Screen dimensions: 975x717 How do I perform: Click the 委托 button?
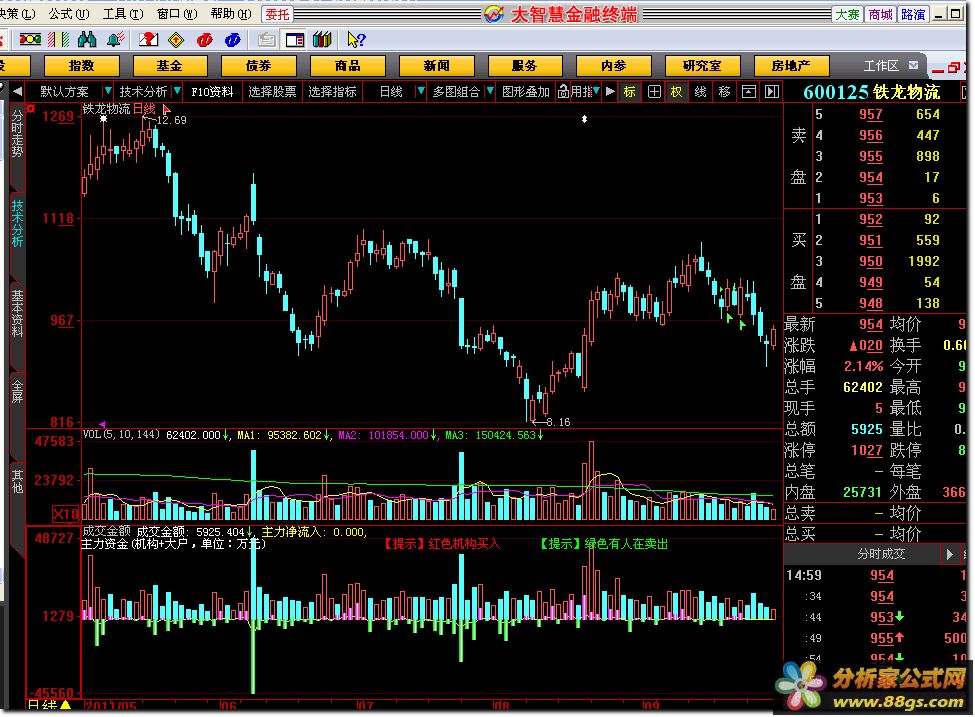coord(277,14)
